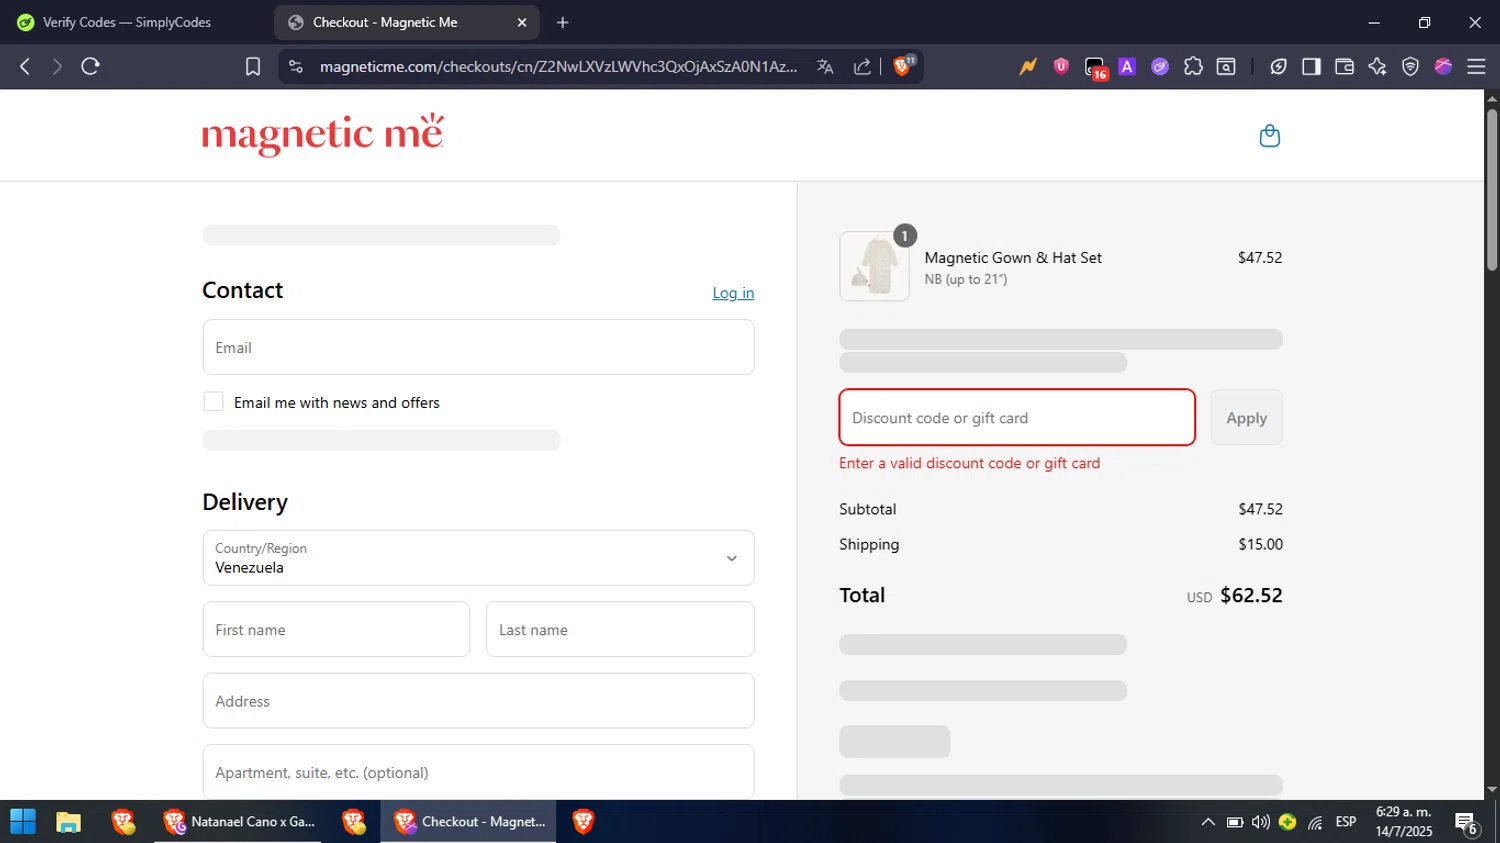This screenshot has height=843, width=1500.
Task: Click the page vertical scrollbar
Action: coord(1492,190)
